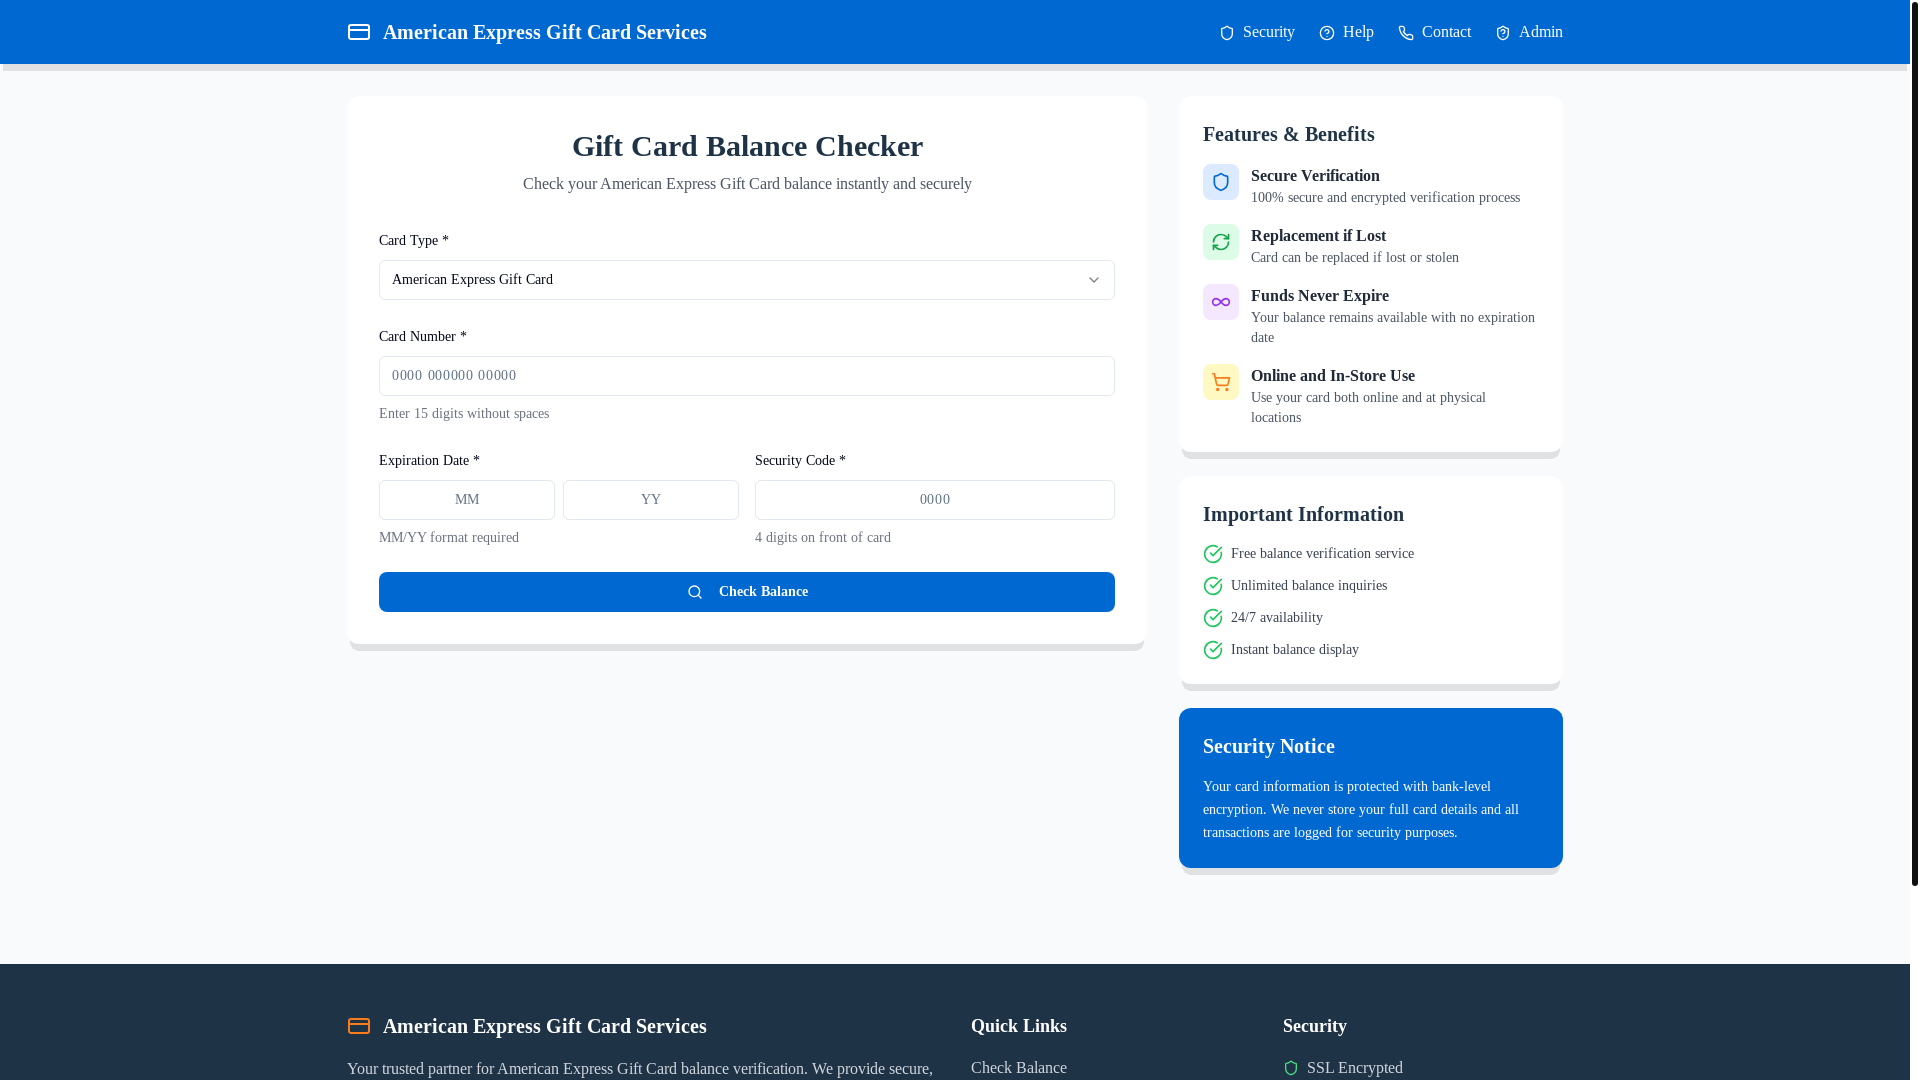1920x1080 pixels.
Task: Open the Admin section
Action: pos(1529,32)
